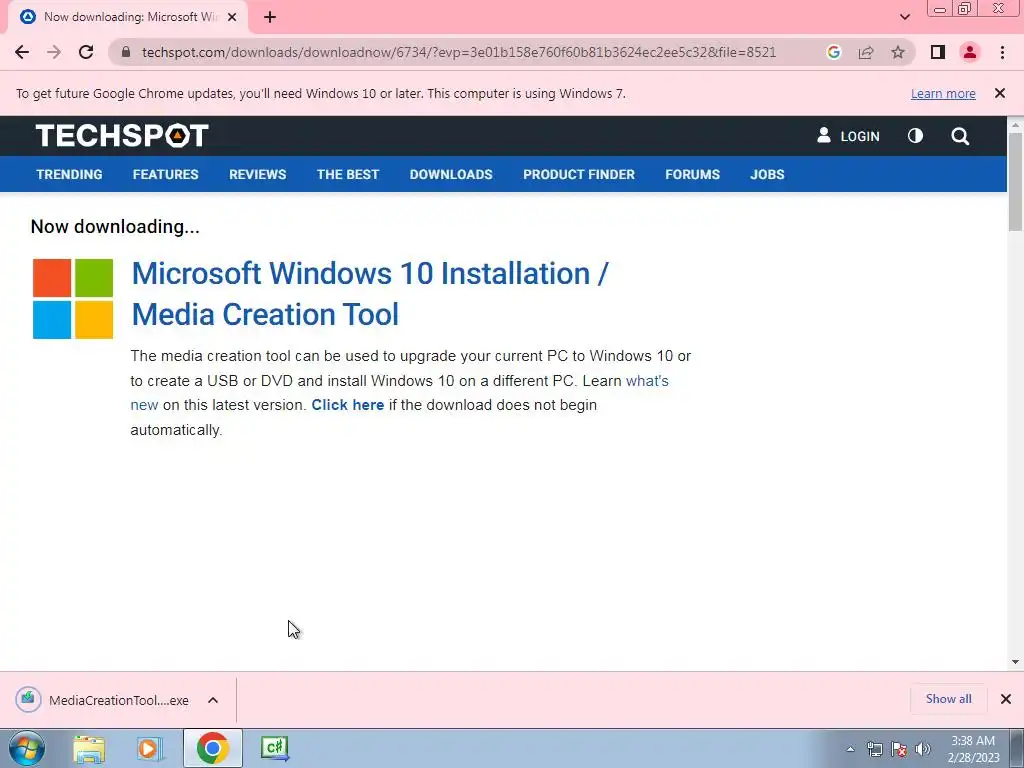Click the page scroll up arrow
This screenshot has width=1024, height=768.
point(1016,123)
